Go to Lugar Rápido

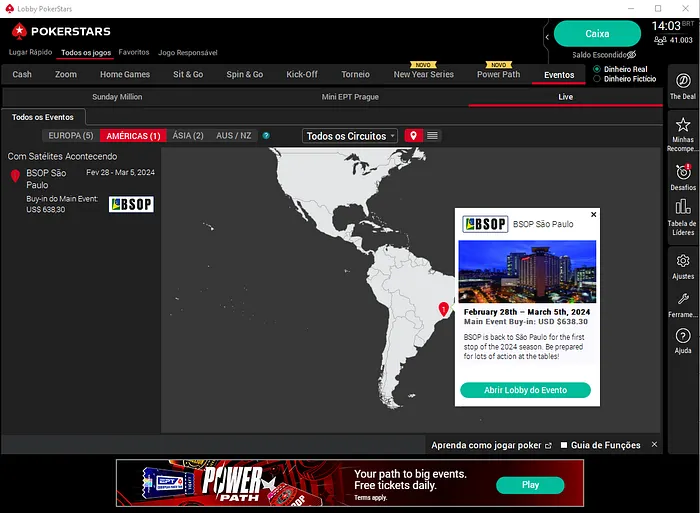click(30, 52)
